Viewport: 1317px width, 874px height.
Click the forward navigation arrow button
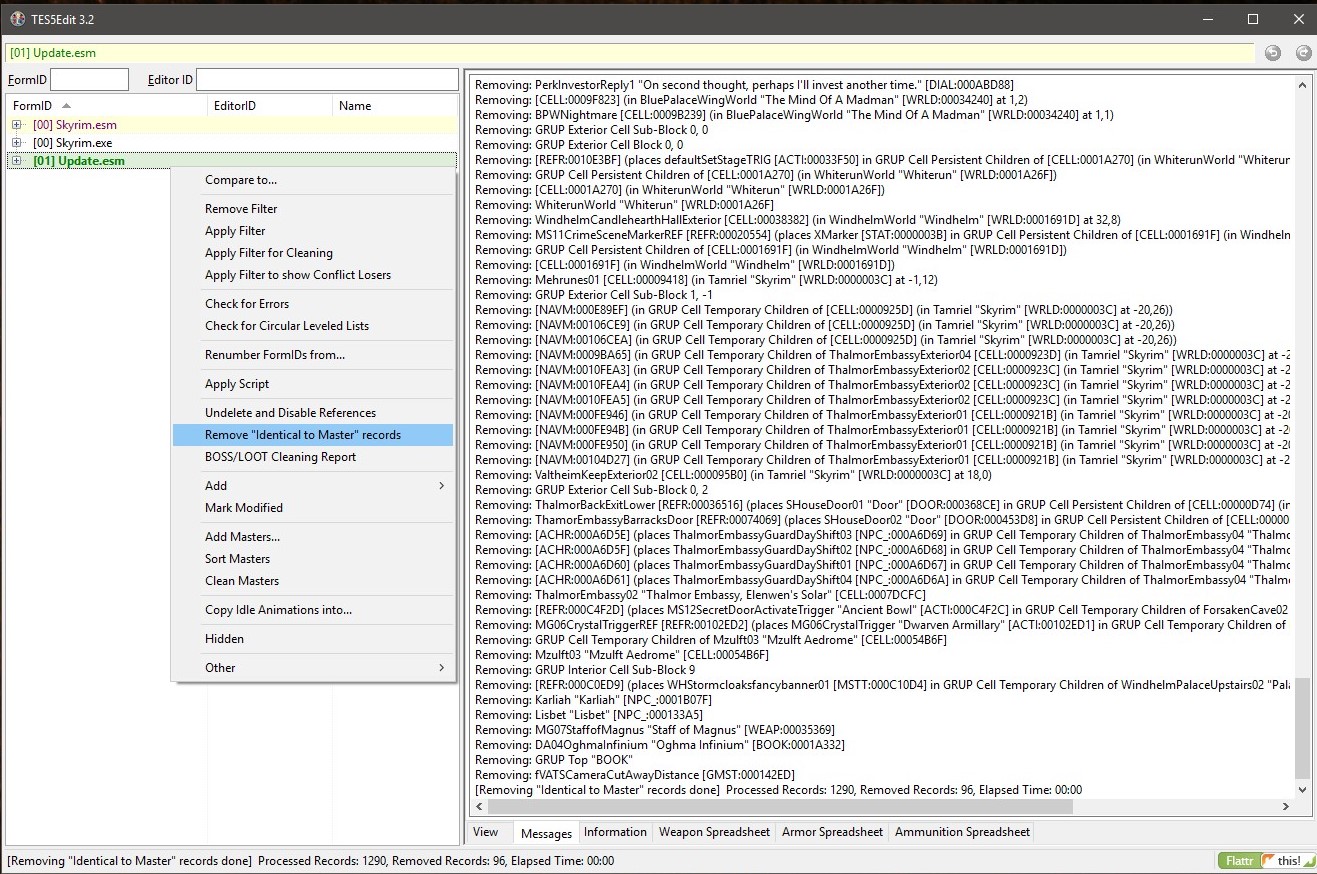click(x=1303, y=53)
